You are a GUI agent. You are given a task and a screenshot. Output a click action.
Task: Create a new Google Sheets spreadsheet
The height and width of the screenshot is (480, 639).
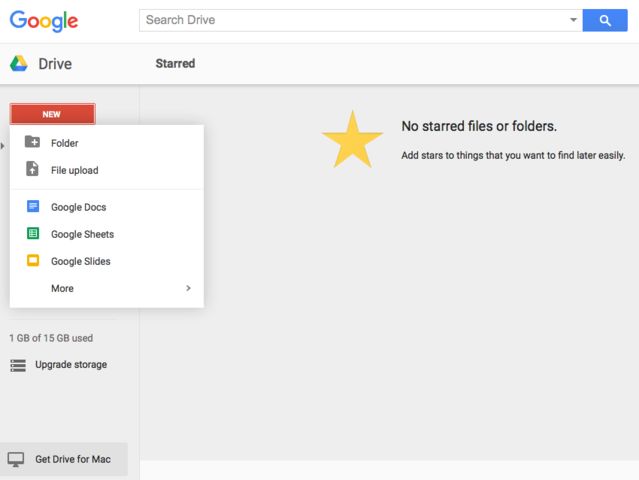pyautogui.click(x=106, y=234)
